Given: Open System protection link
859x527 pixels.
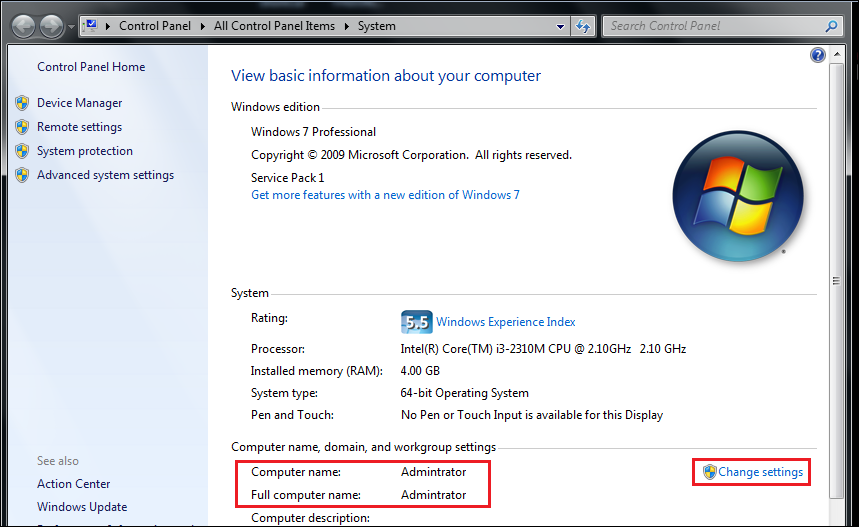Looking at the screenshot, I should [x=85, y=151].
